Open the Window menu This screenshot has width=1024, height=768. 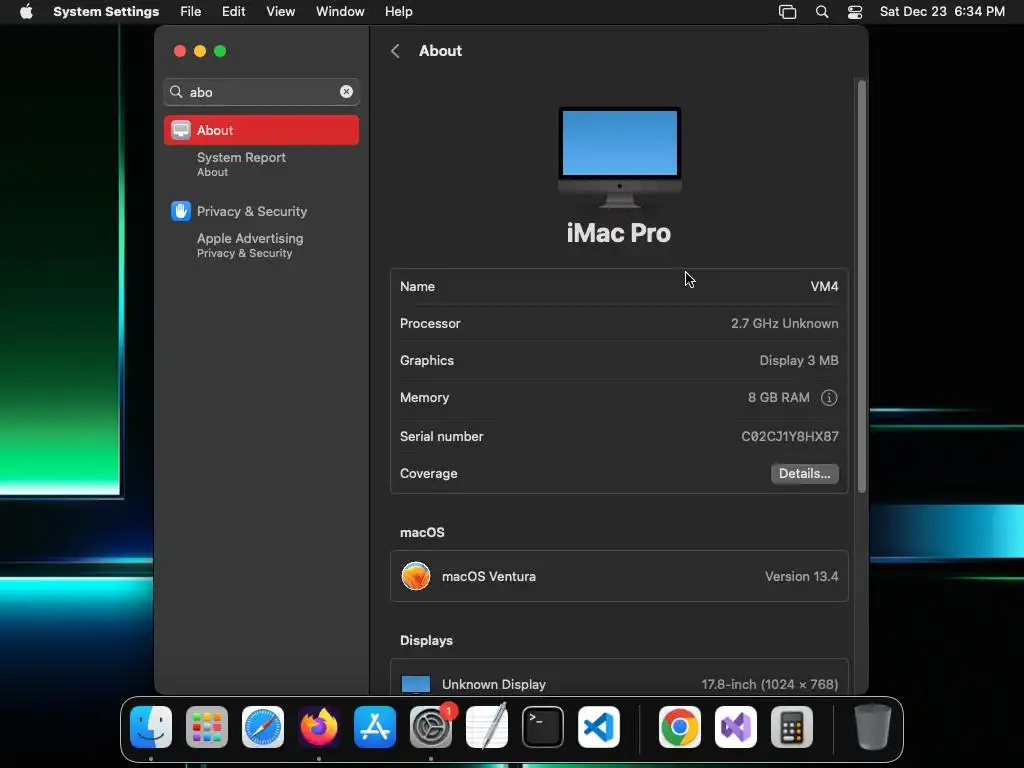click(340, 12)
